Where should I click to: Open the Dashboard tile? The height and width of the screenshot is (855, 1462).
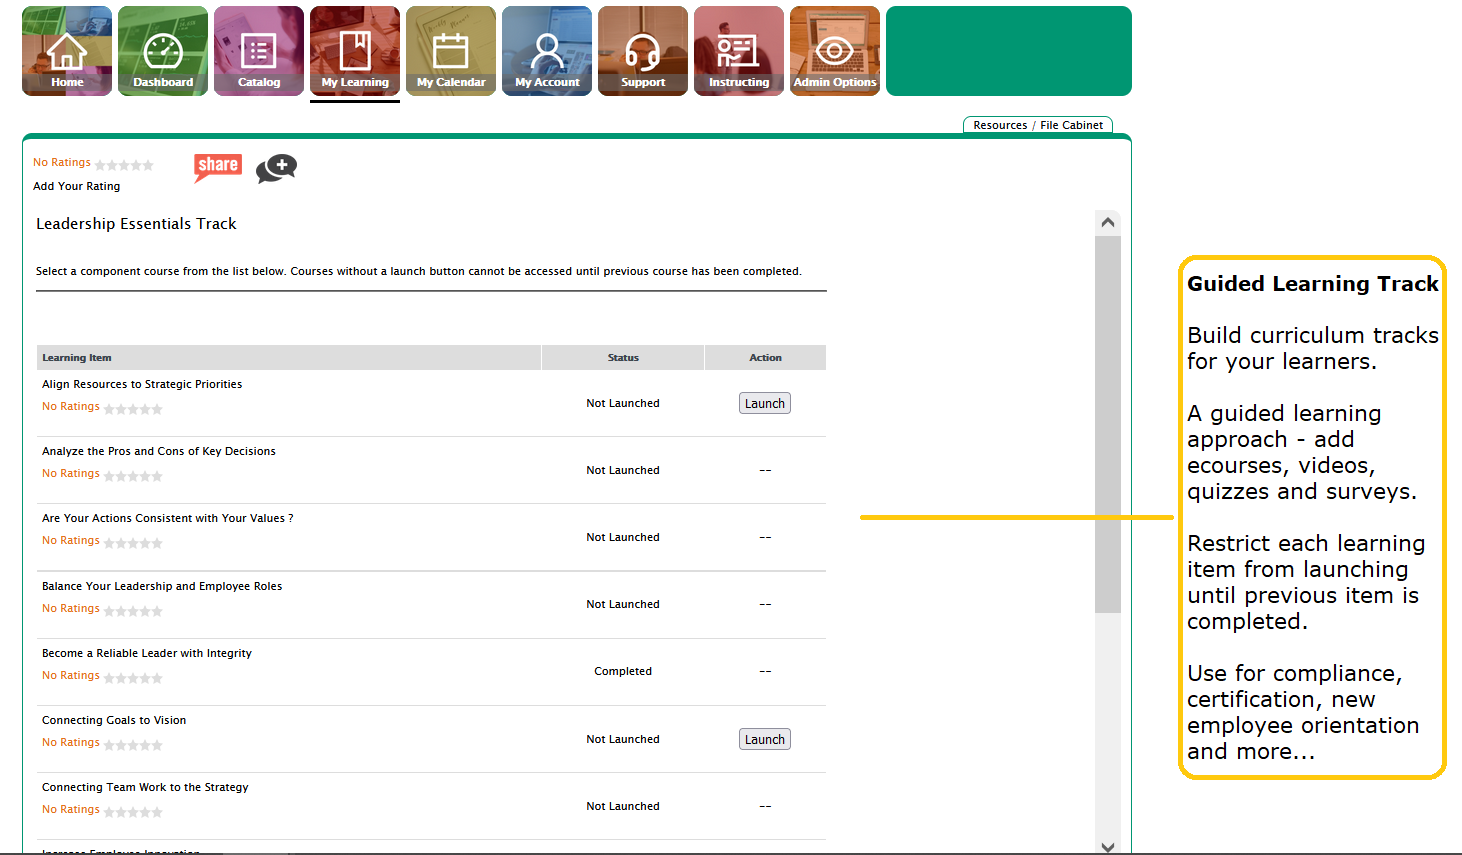163,51
